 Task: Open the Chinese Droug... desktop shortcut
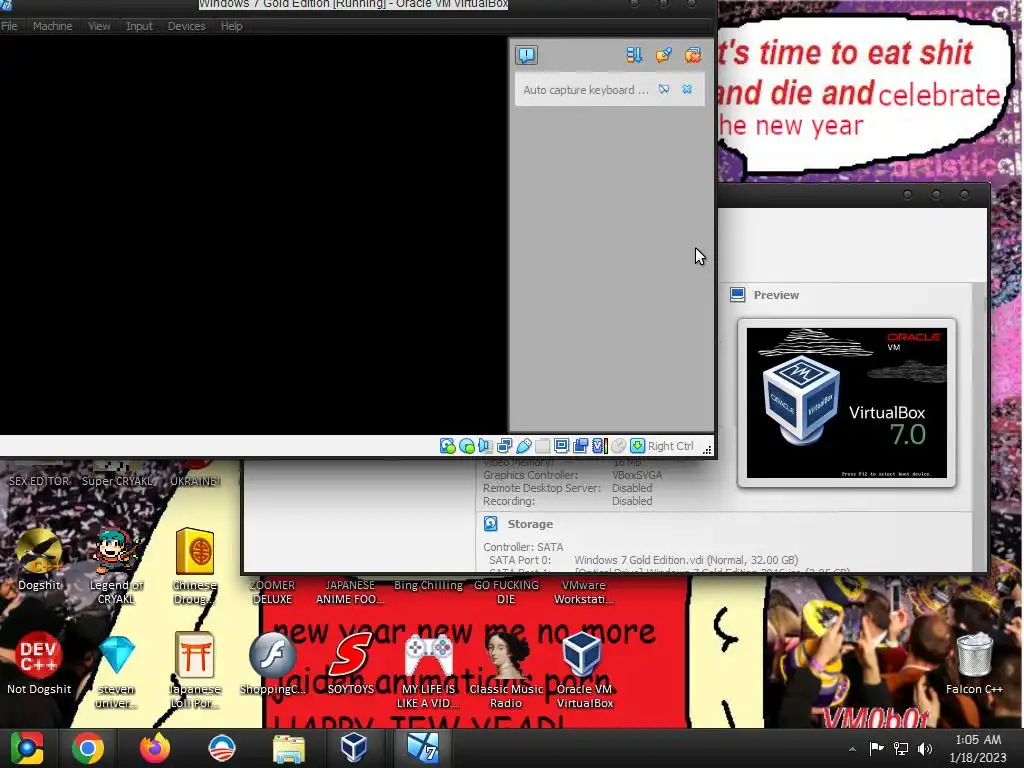pyautogui.click(x=195, y=566)
